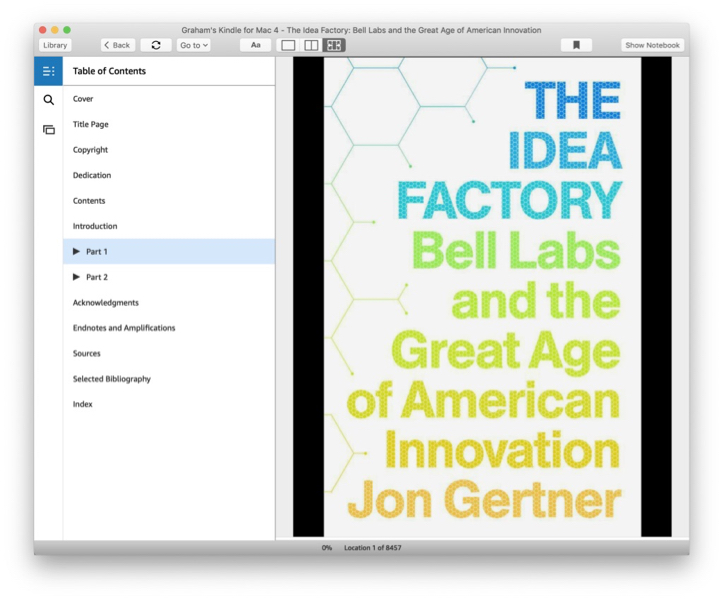Open the Go to dropdown

click(194, 45)
